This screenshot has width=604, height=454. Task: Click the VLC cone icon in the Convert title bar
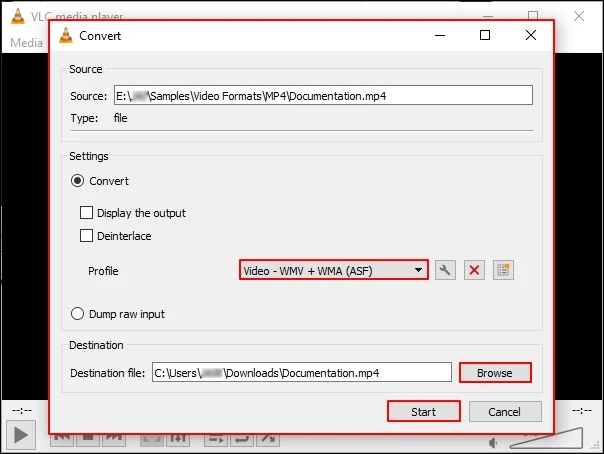coord(67,35)
